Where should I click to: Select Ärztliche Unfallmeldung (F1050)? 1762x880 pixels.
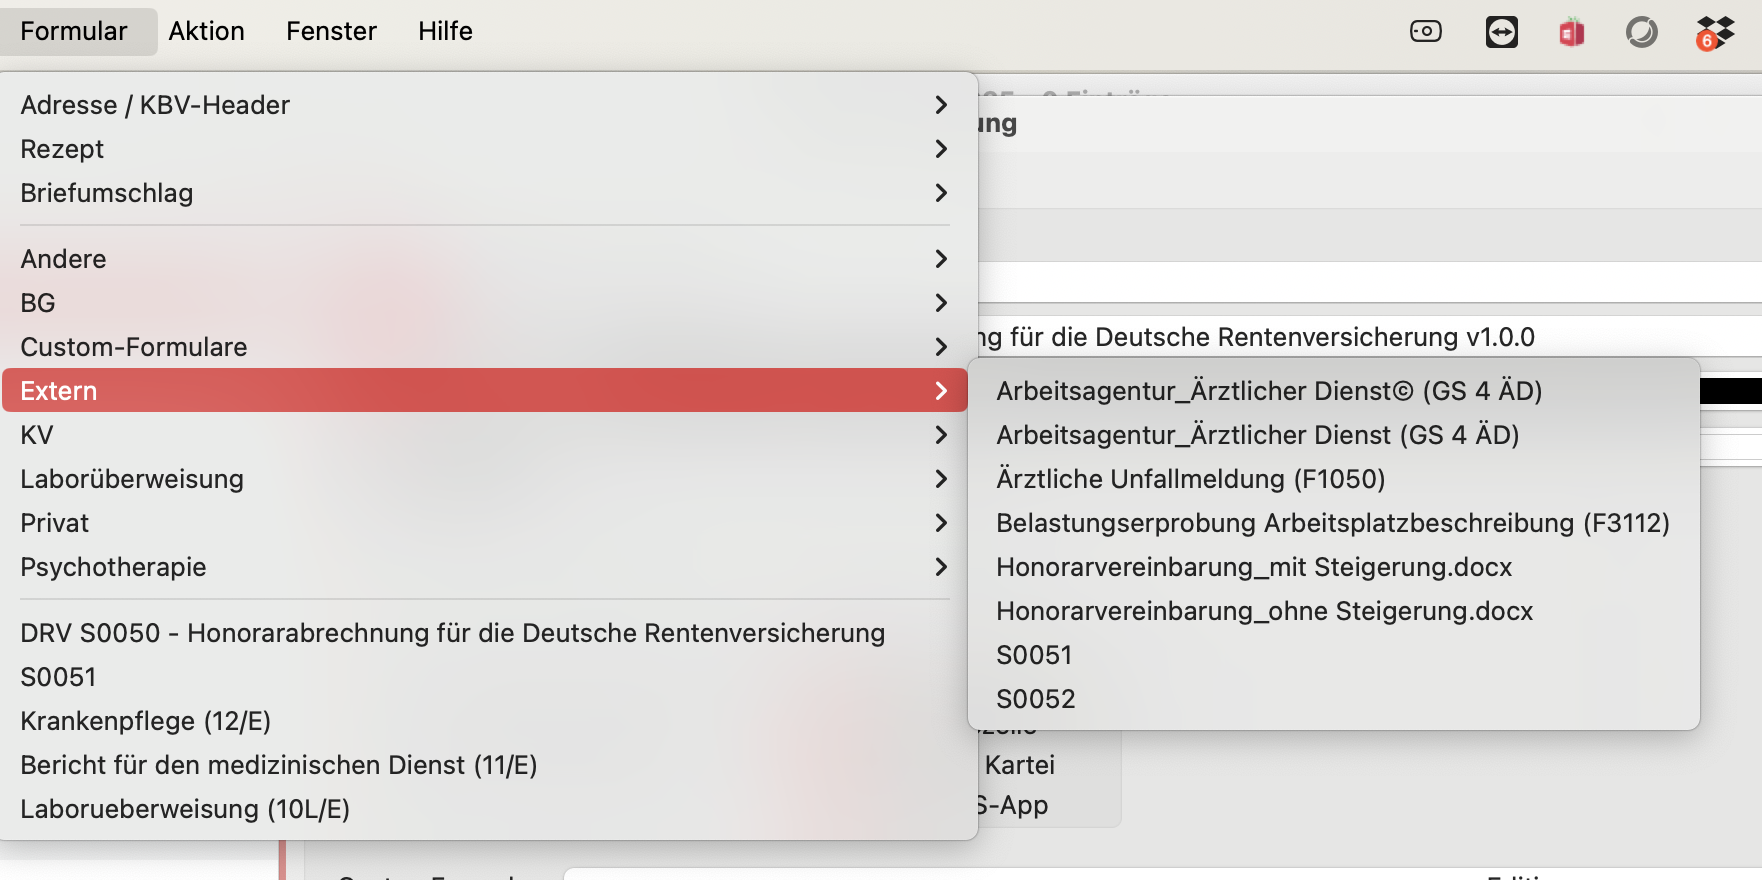1334,479
